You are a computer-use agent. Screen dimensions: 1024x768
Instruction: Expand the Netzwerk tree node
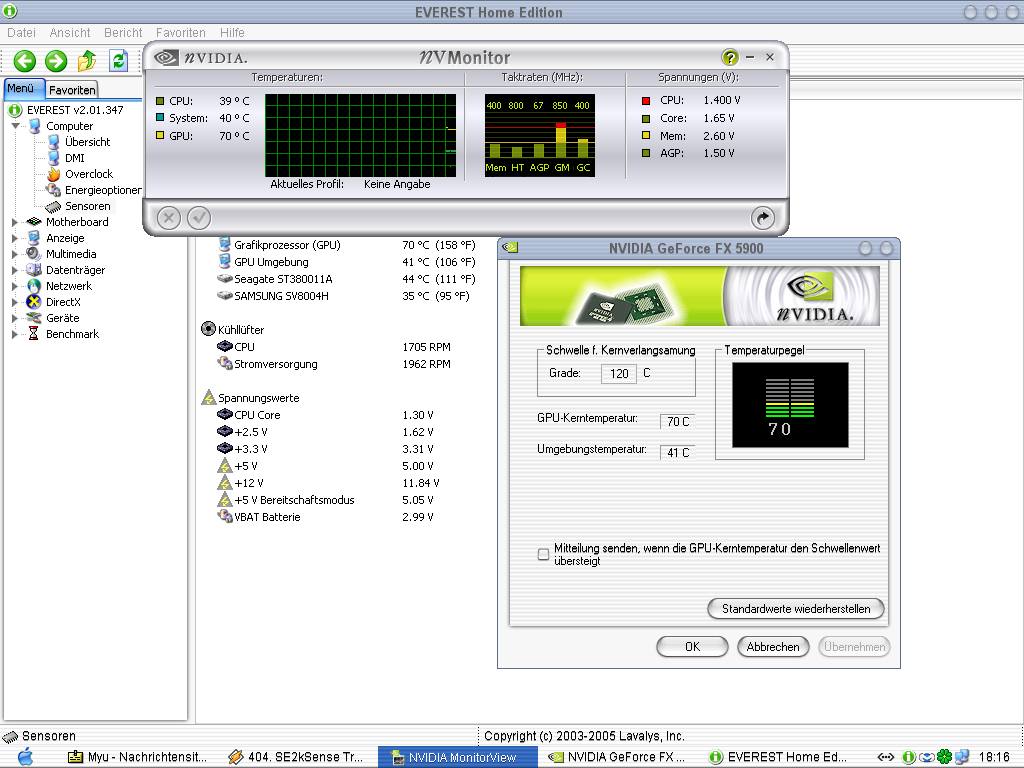[15, 286]
